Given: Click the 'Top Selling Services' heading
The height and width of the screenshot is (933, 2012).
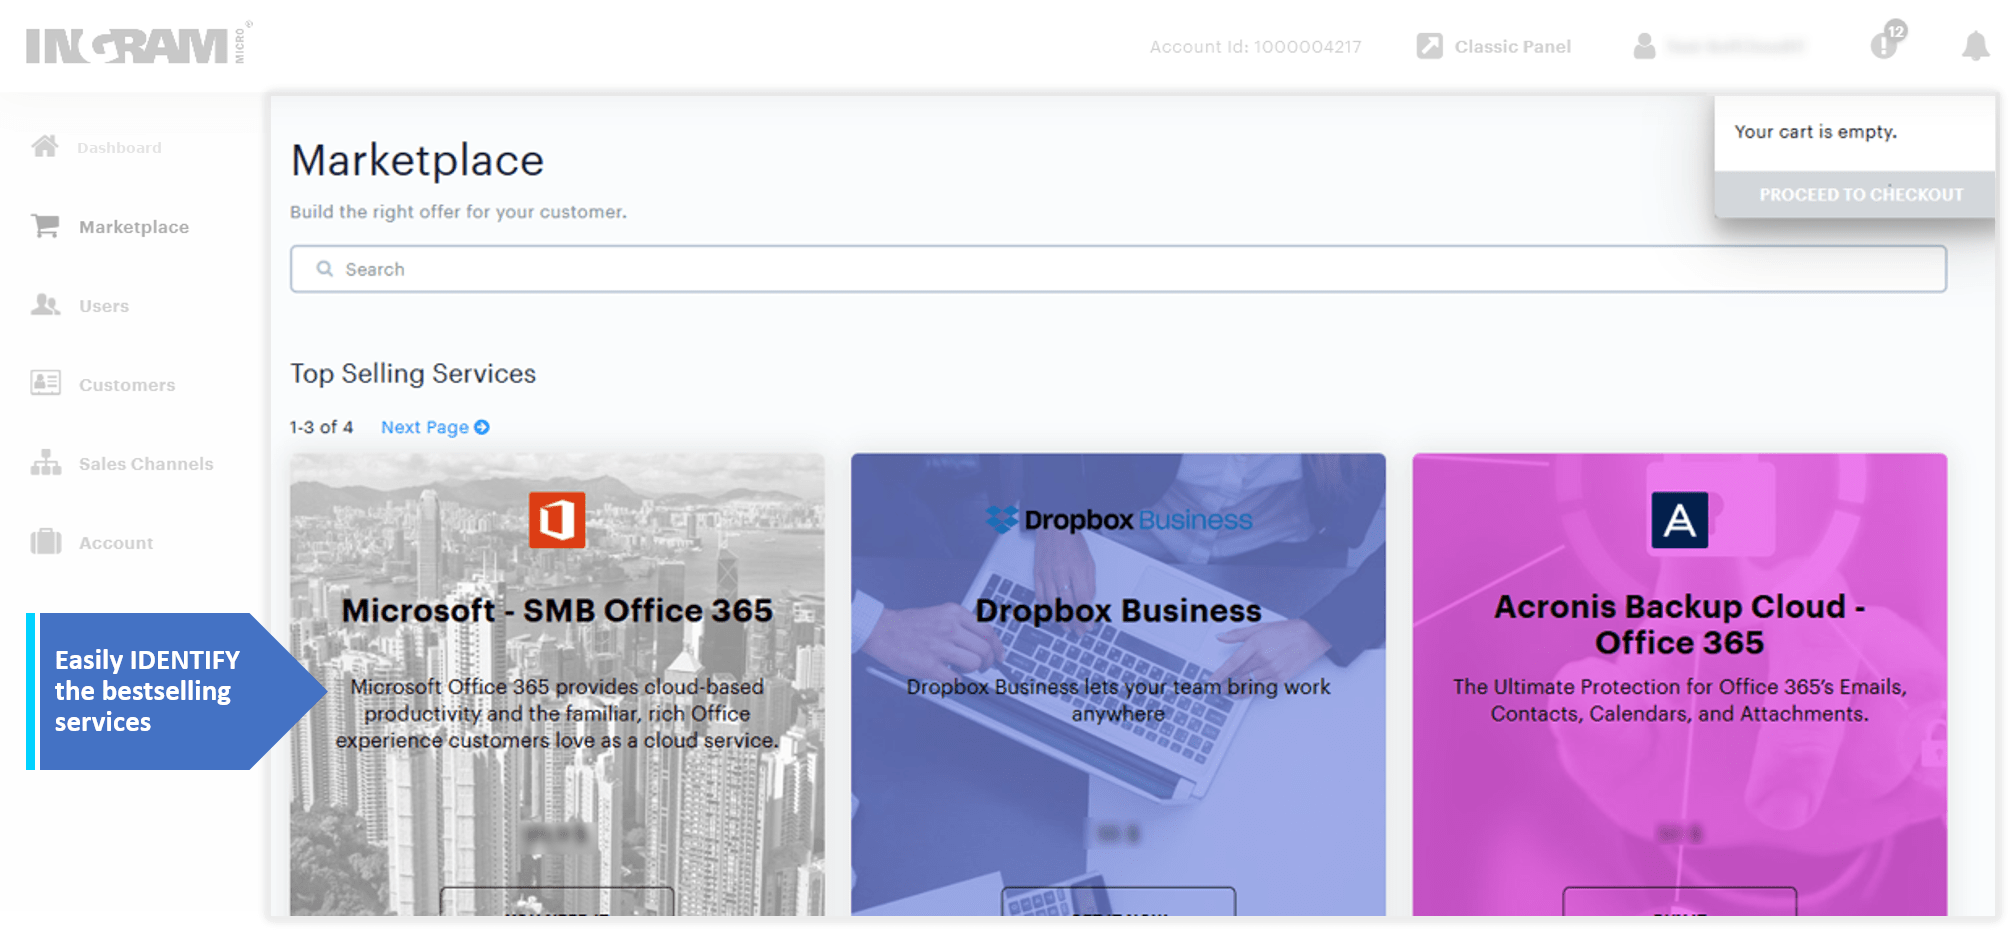Looking at the screenshot, I should [413, 373].
